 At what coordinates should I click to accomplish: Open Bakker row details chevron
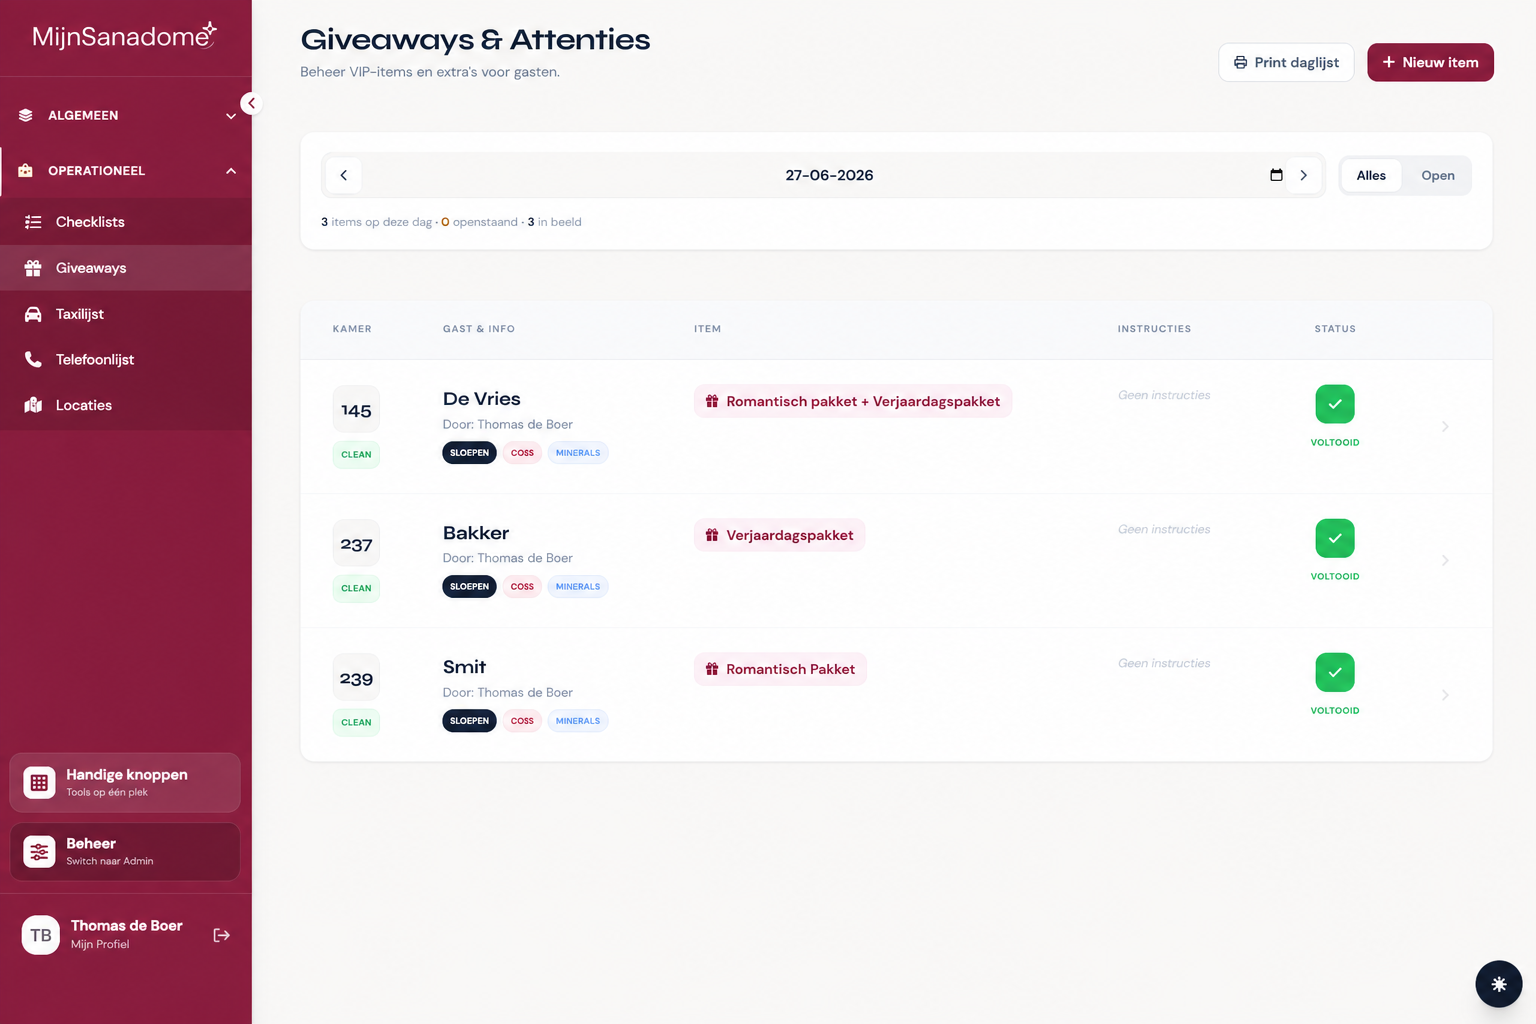1445,561
